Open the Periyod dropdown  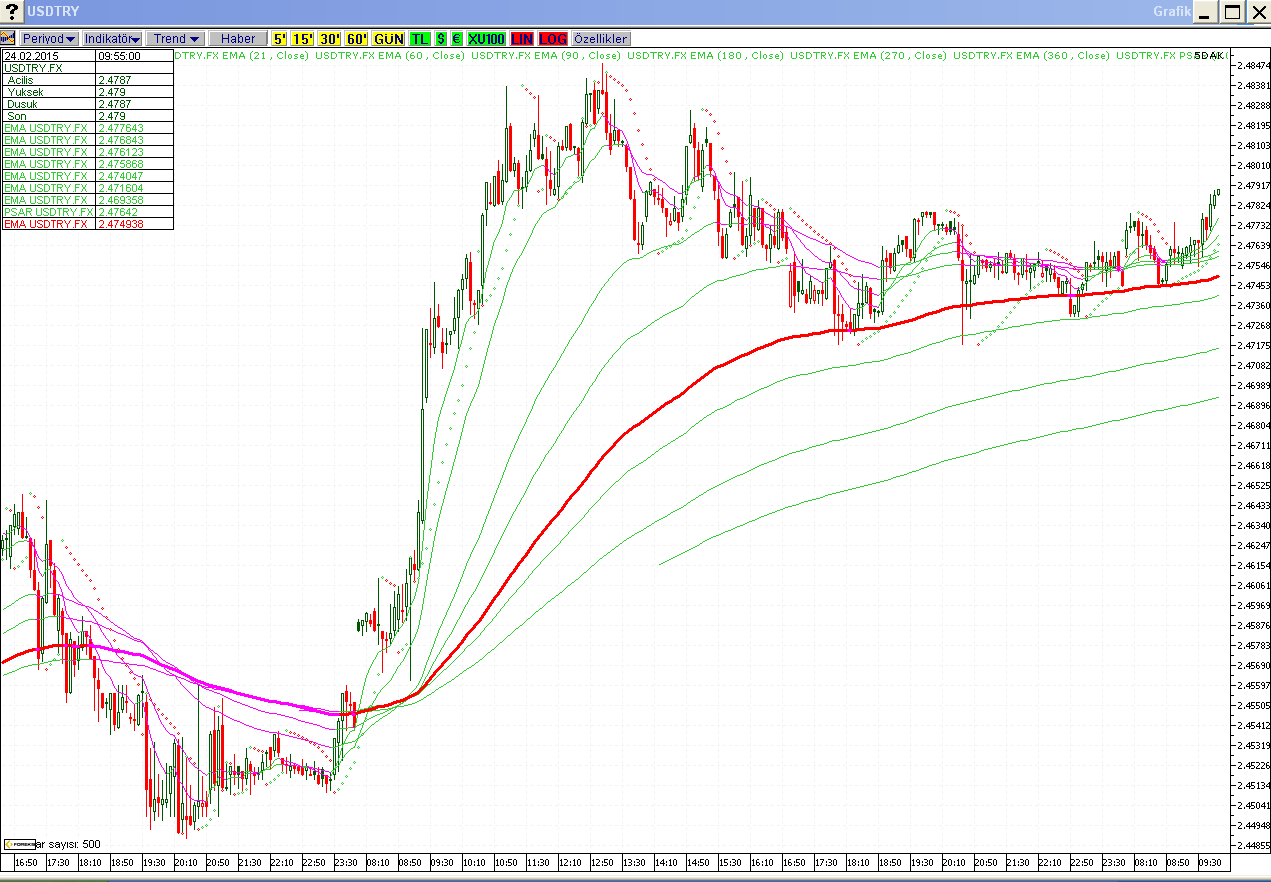tap(49, 38)
